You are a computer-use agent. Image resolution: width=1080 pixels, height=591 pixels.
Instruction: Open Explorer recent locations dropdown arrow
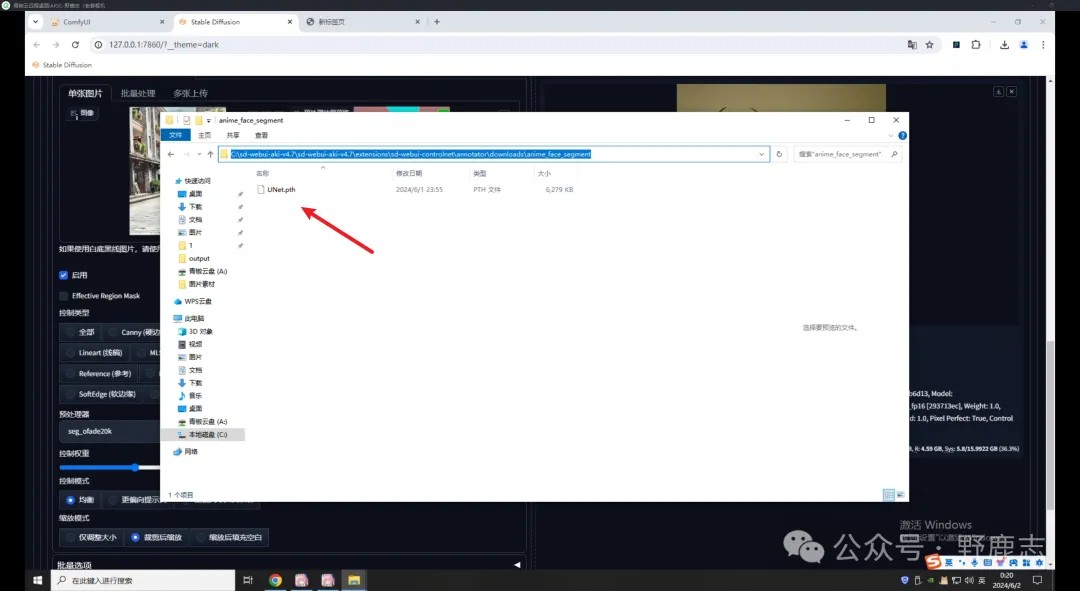tap(200, 154)
